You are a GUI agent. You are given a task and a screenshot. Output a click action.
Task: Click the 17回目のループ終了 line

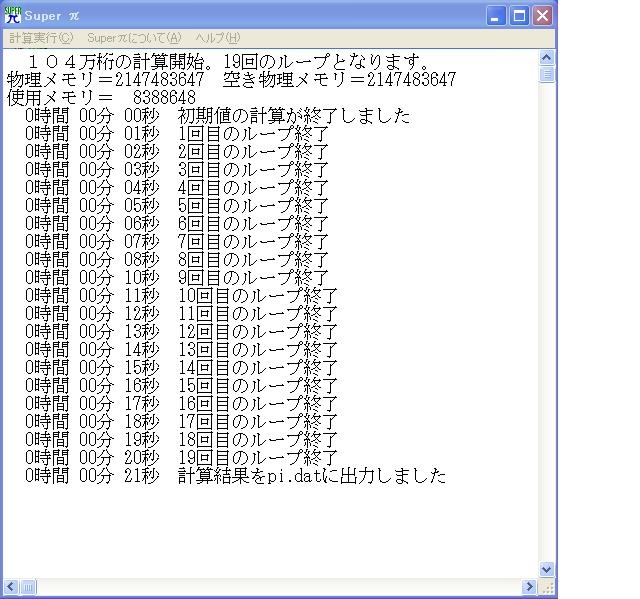coord(181,422)
